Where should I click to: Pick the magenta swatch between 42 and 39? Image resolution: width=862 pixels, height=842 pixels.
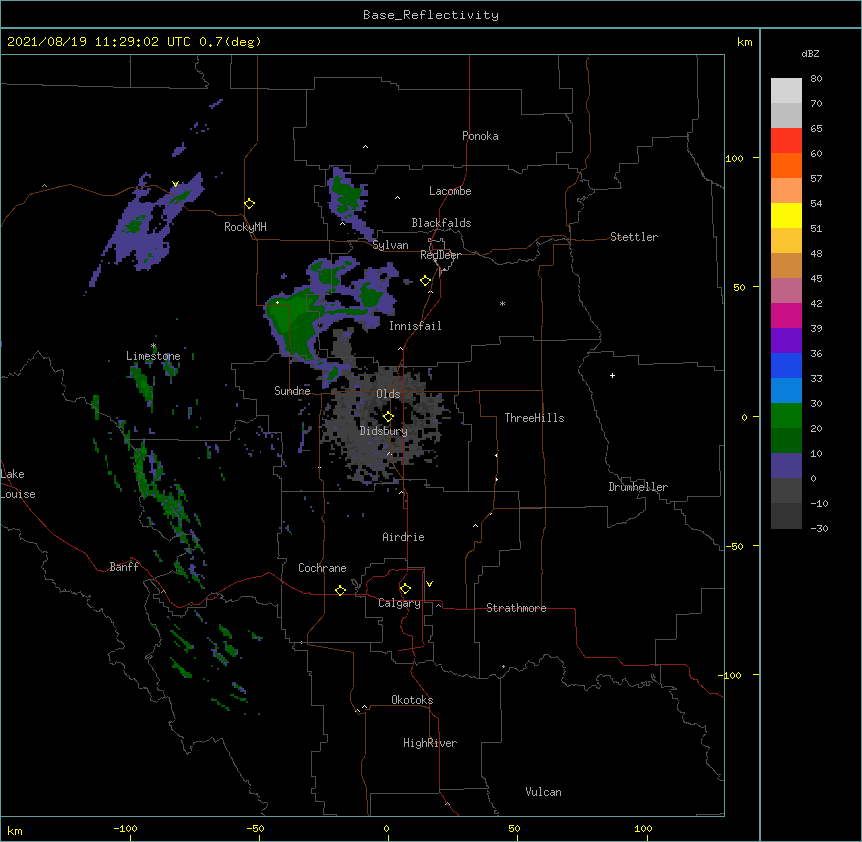786,316
